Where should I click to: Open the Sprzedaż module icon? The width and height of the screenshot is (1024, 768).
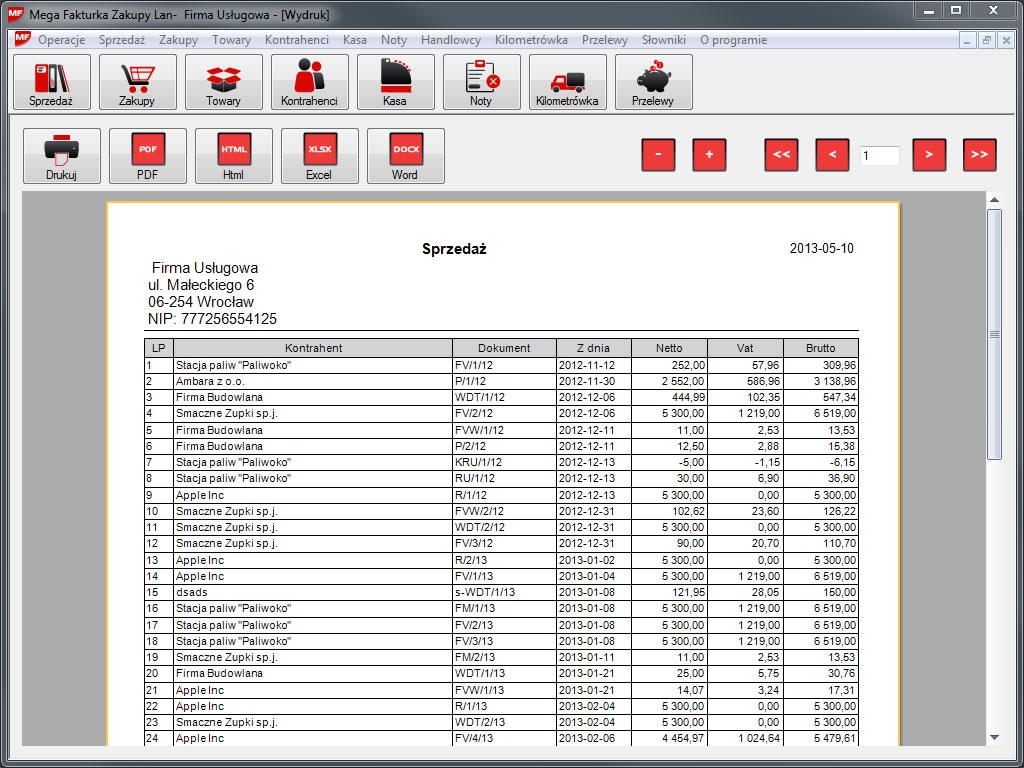click(x=51, y=82)
